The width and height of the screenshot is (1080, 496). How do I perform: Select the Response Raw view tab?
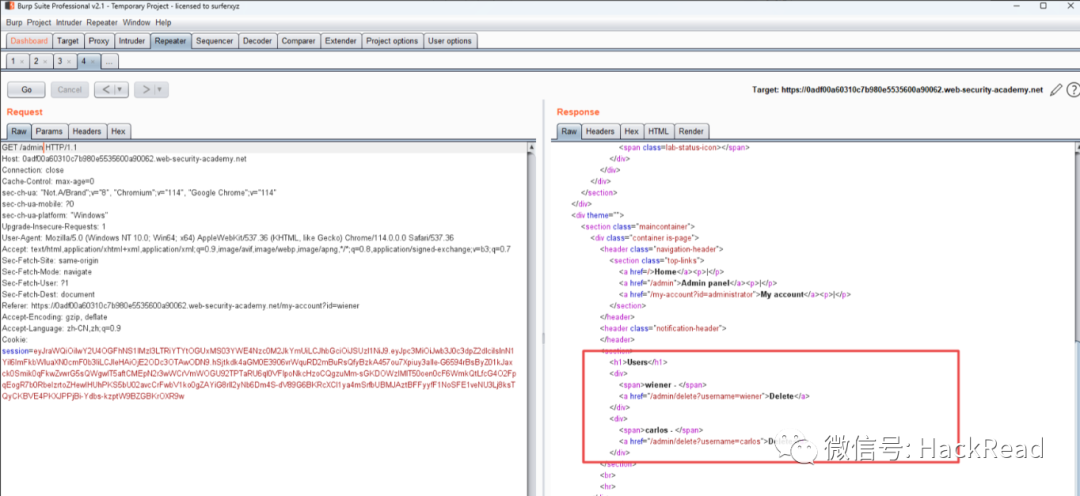coord(569,131)
